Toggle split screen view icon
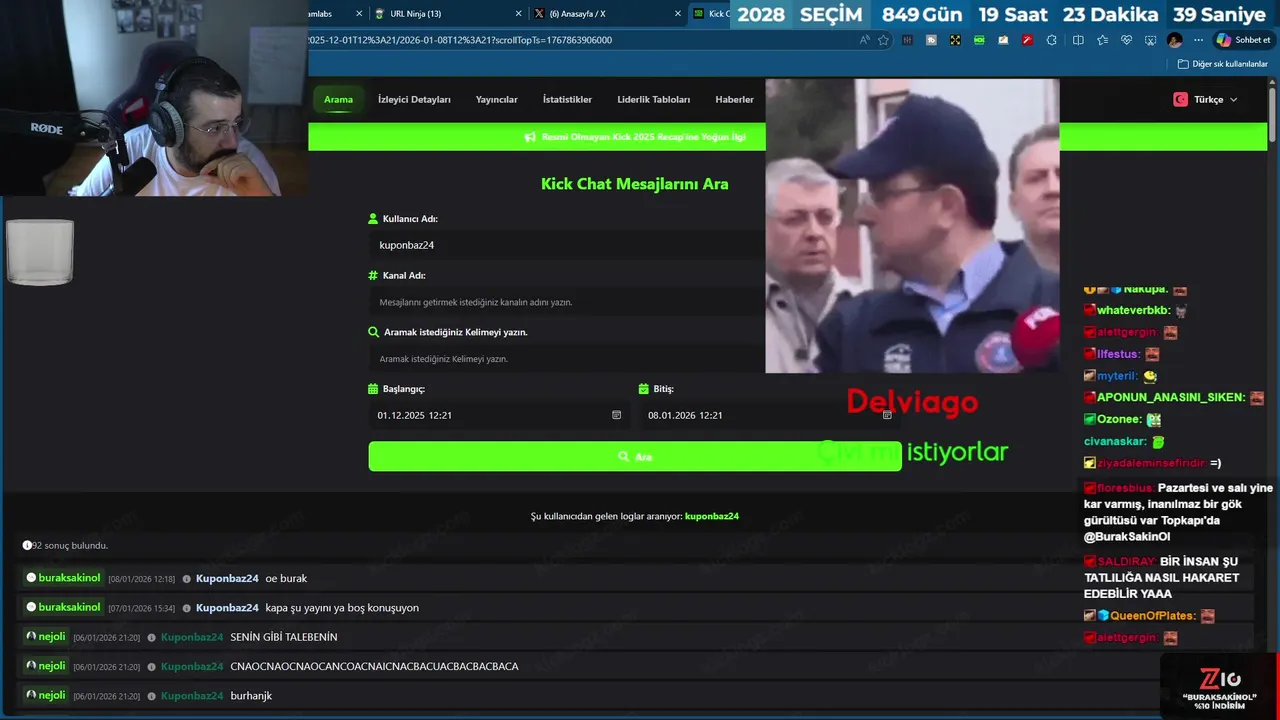 pyautogui.click(x=1078, y=40)
